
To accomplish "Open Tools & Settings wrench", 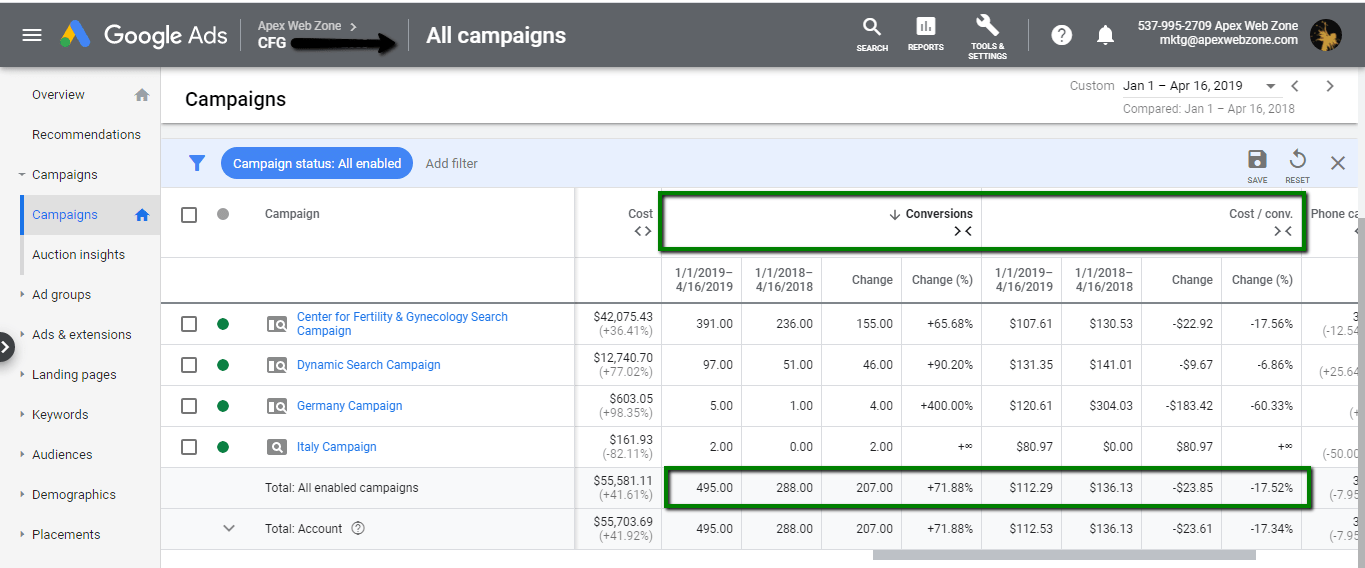I will tap(986, 36).
